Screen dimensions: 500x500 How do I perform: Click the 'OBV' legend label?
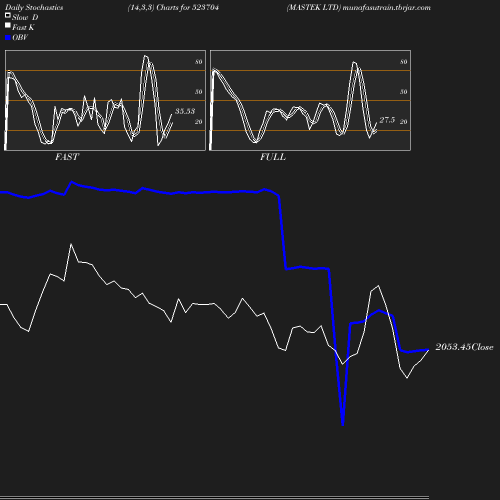coord(20,38)
